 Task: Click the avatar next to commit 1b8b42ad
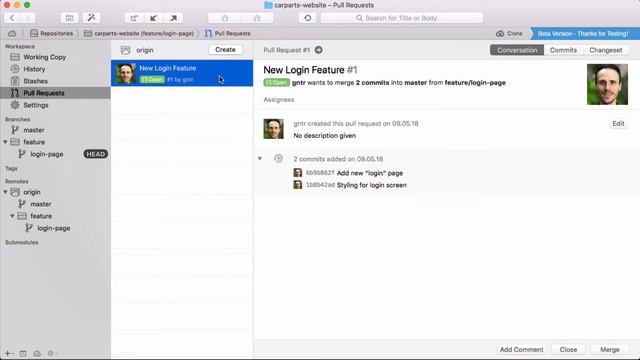click(x=298, y=184)
